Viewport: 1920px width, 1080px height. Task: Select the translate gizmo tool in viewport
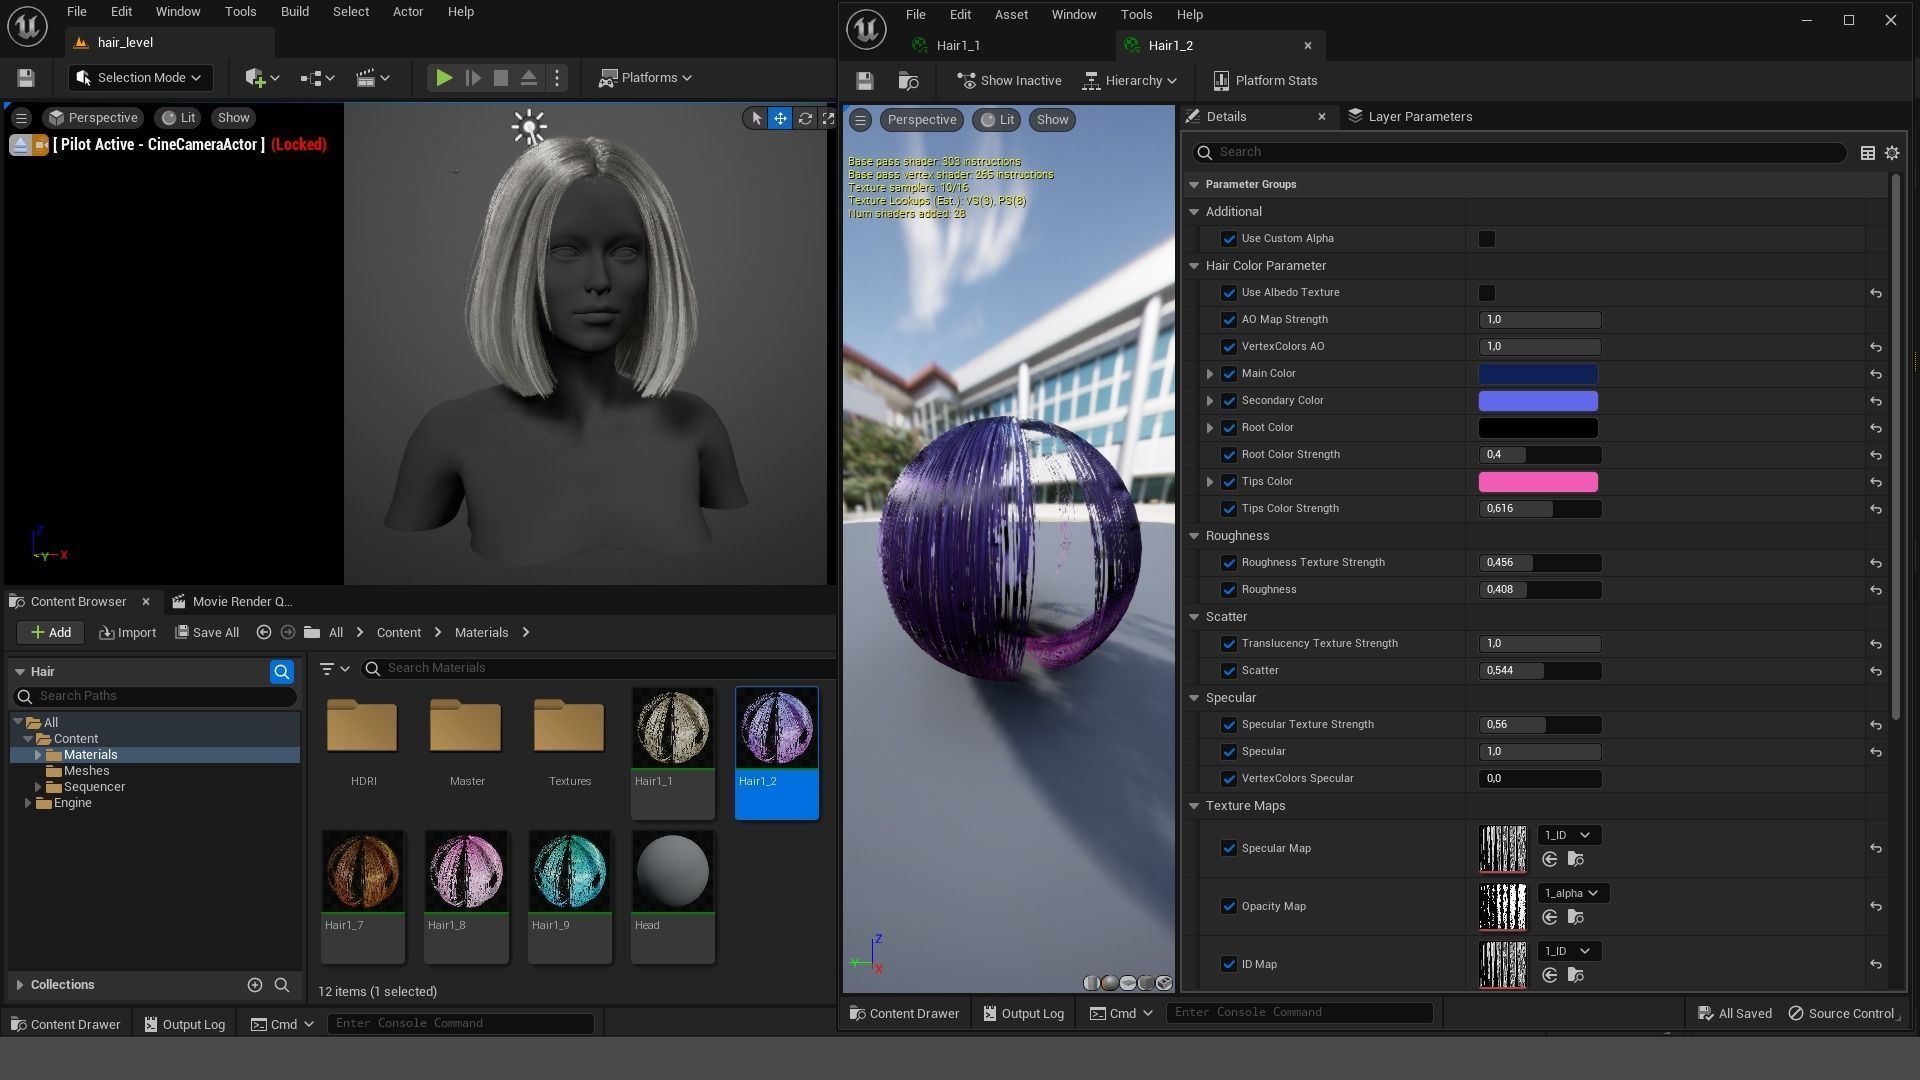click(780, 118)
